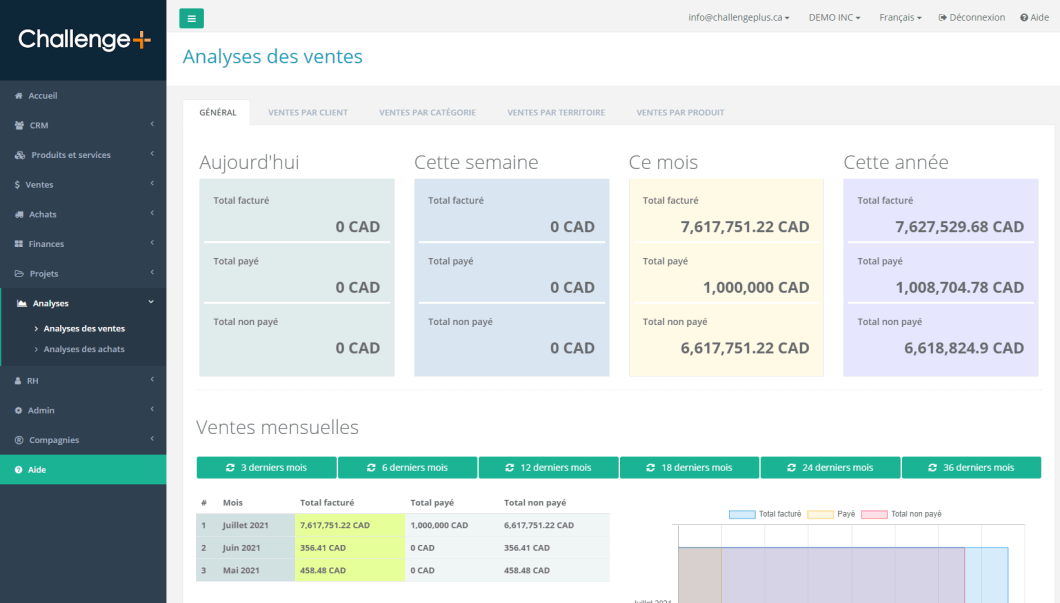This screenshot has width=1060, height=603.
Task: Click the CRM users icon
Action: (20, 126)
